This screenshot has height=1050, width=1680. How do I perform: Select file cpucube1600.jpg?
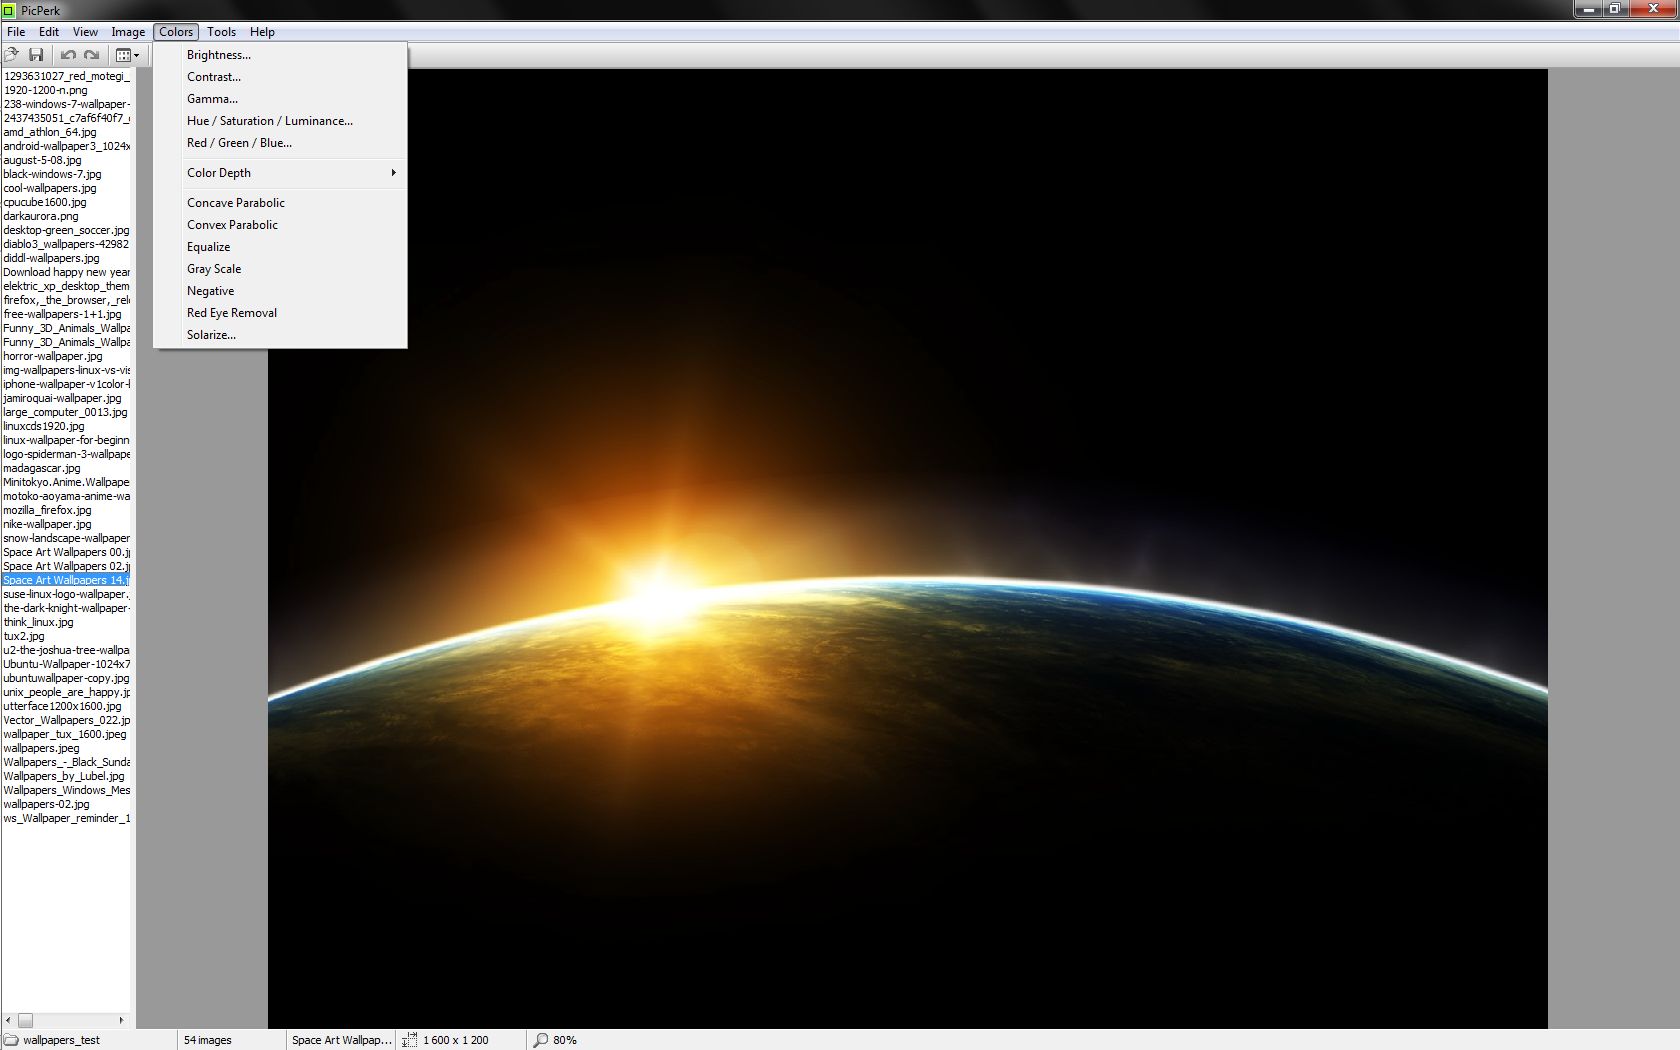tap(45, 202)
